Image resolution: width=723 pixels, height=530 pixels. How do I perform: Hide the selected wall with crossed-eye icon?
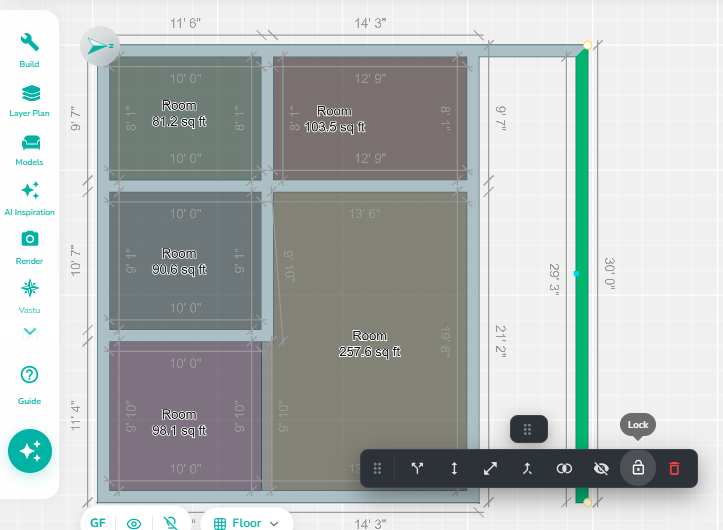coord(601,469)
